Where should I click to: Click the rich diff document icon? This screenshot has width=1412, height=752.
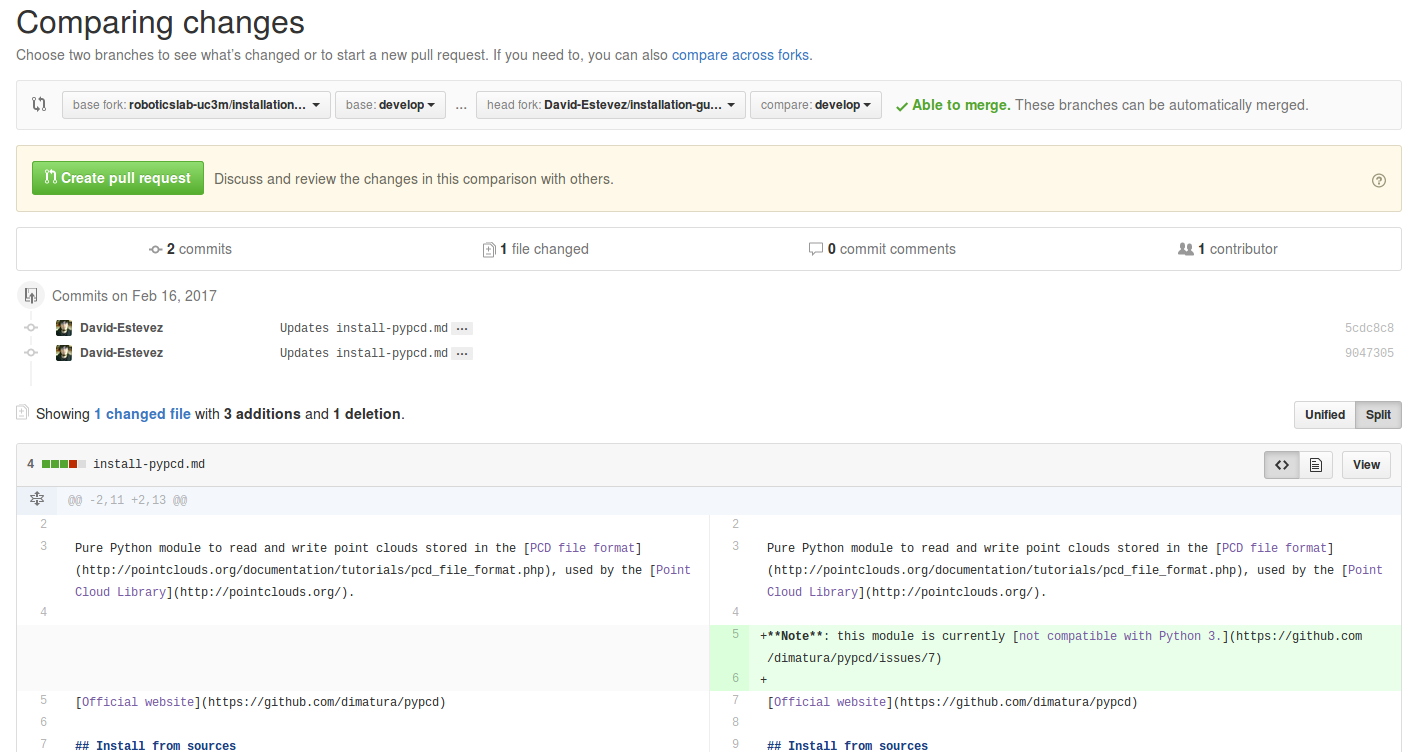(1316, 465)
